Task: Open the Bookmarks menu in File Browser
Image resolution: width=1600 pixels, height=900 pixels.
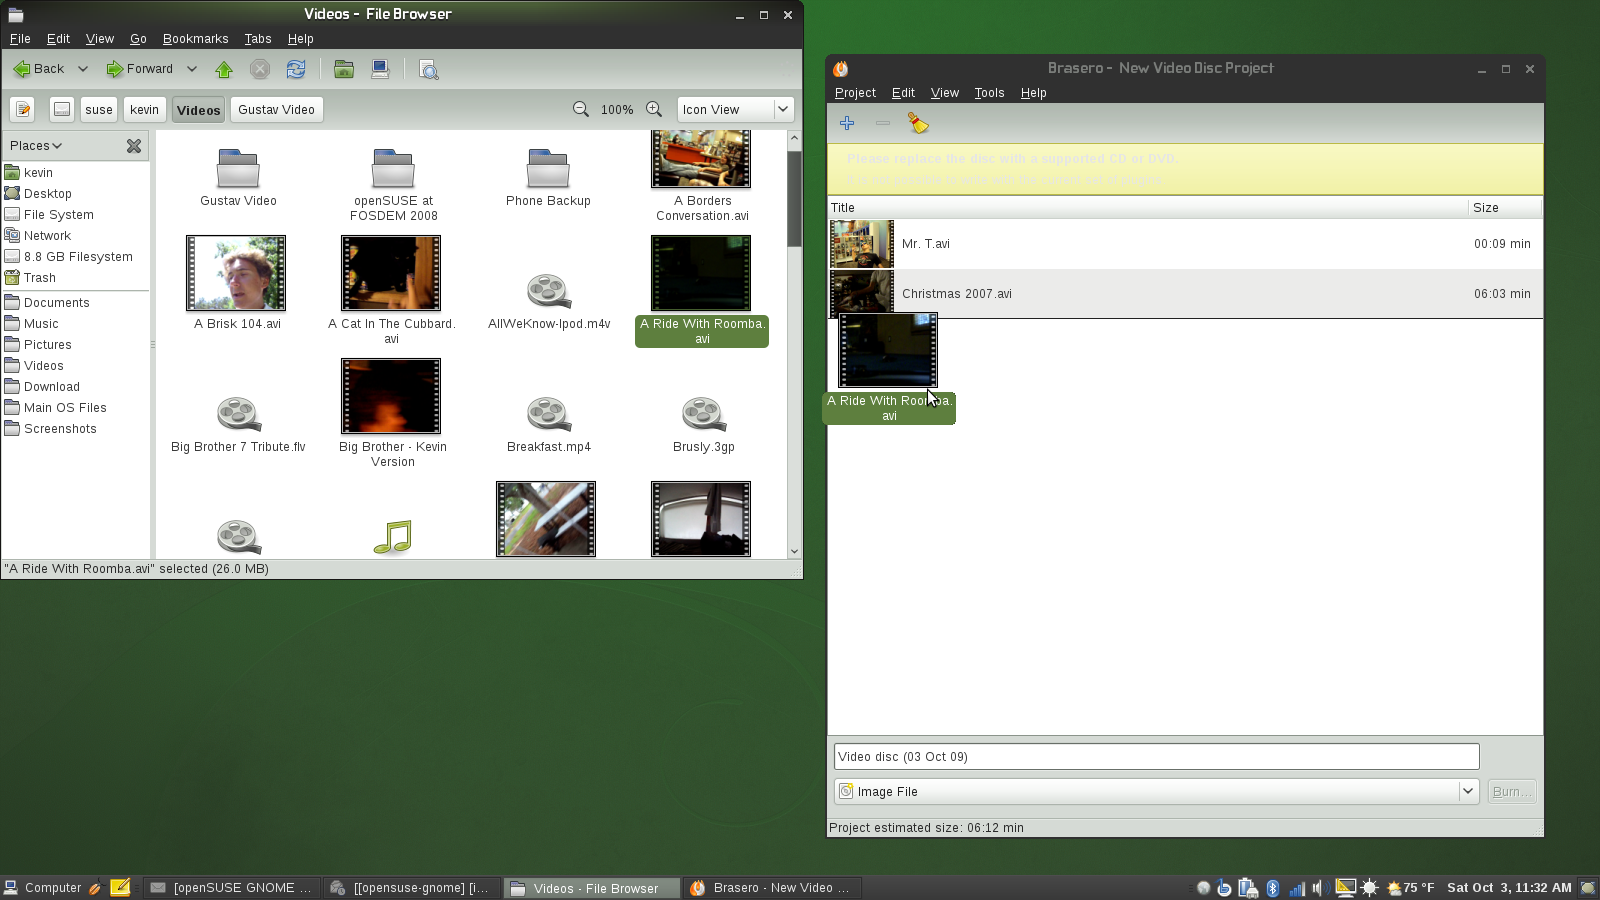Action: pos(195,39)
